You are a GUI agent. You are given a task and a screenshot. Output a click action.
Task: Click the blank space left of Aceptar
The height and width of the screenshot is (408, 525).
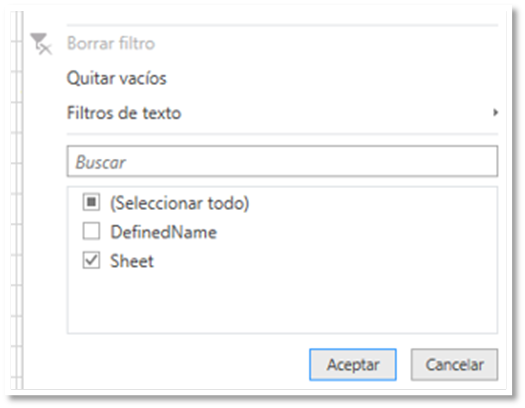coord(188,364)
